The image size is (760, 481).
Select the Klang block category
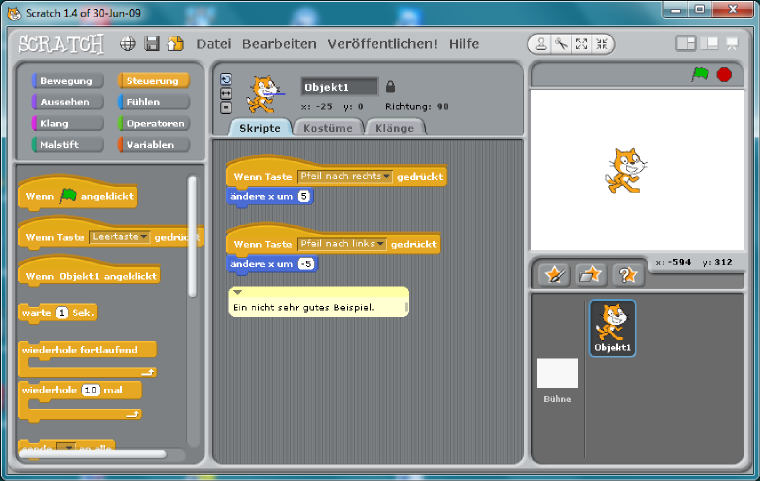67,123
